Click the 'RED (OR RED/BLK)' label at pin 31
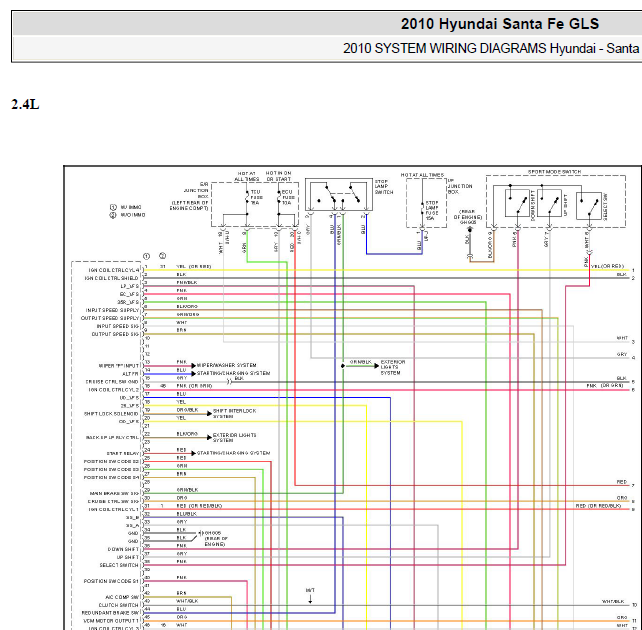Viewport: 642px width, 630px height. (x=199, y=506)
